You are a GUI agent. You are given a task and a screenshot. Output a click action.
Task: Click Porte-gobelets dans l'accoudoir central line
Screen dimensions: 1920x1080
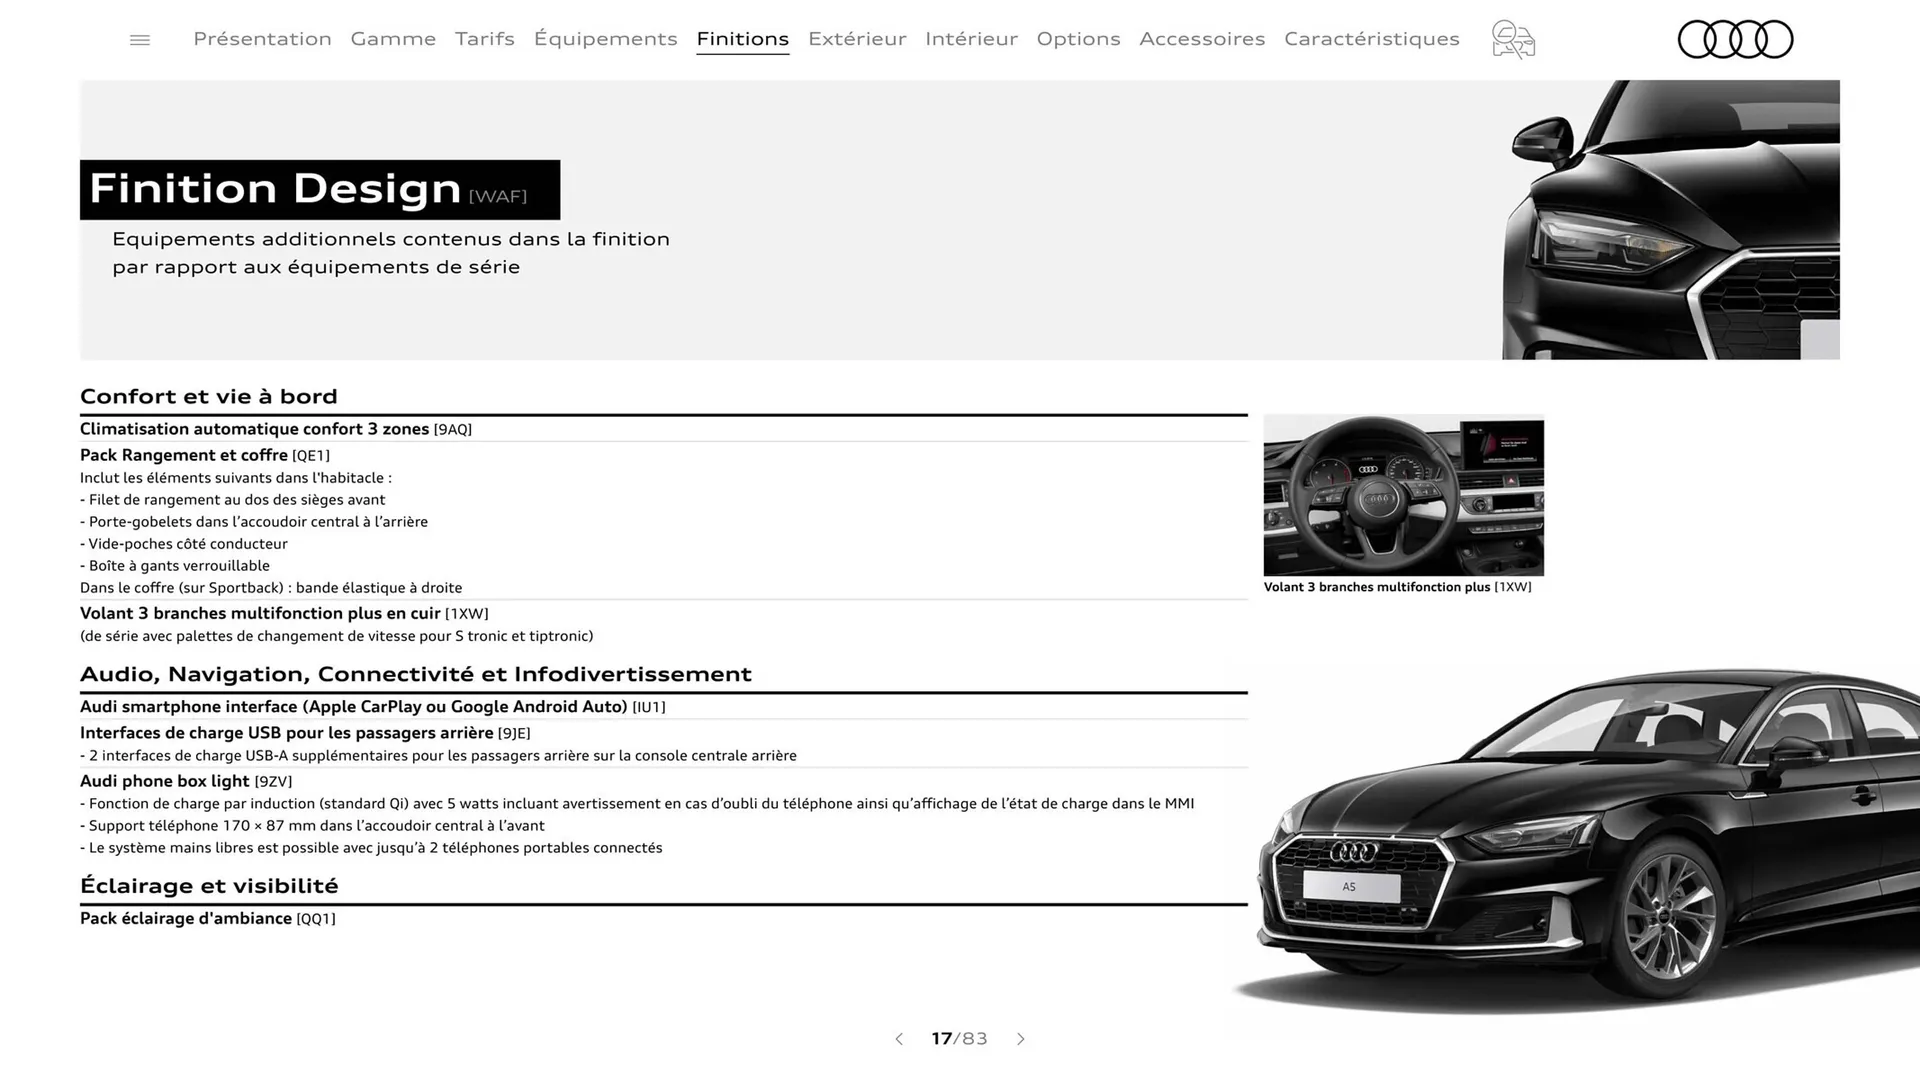coord(254,522)
